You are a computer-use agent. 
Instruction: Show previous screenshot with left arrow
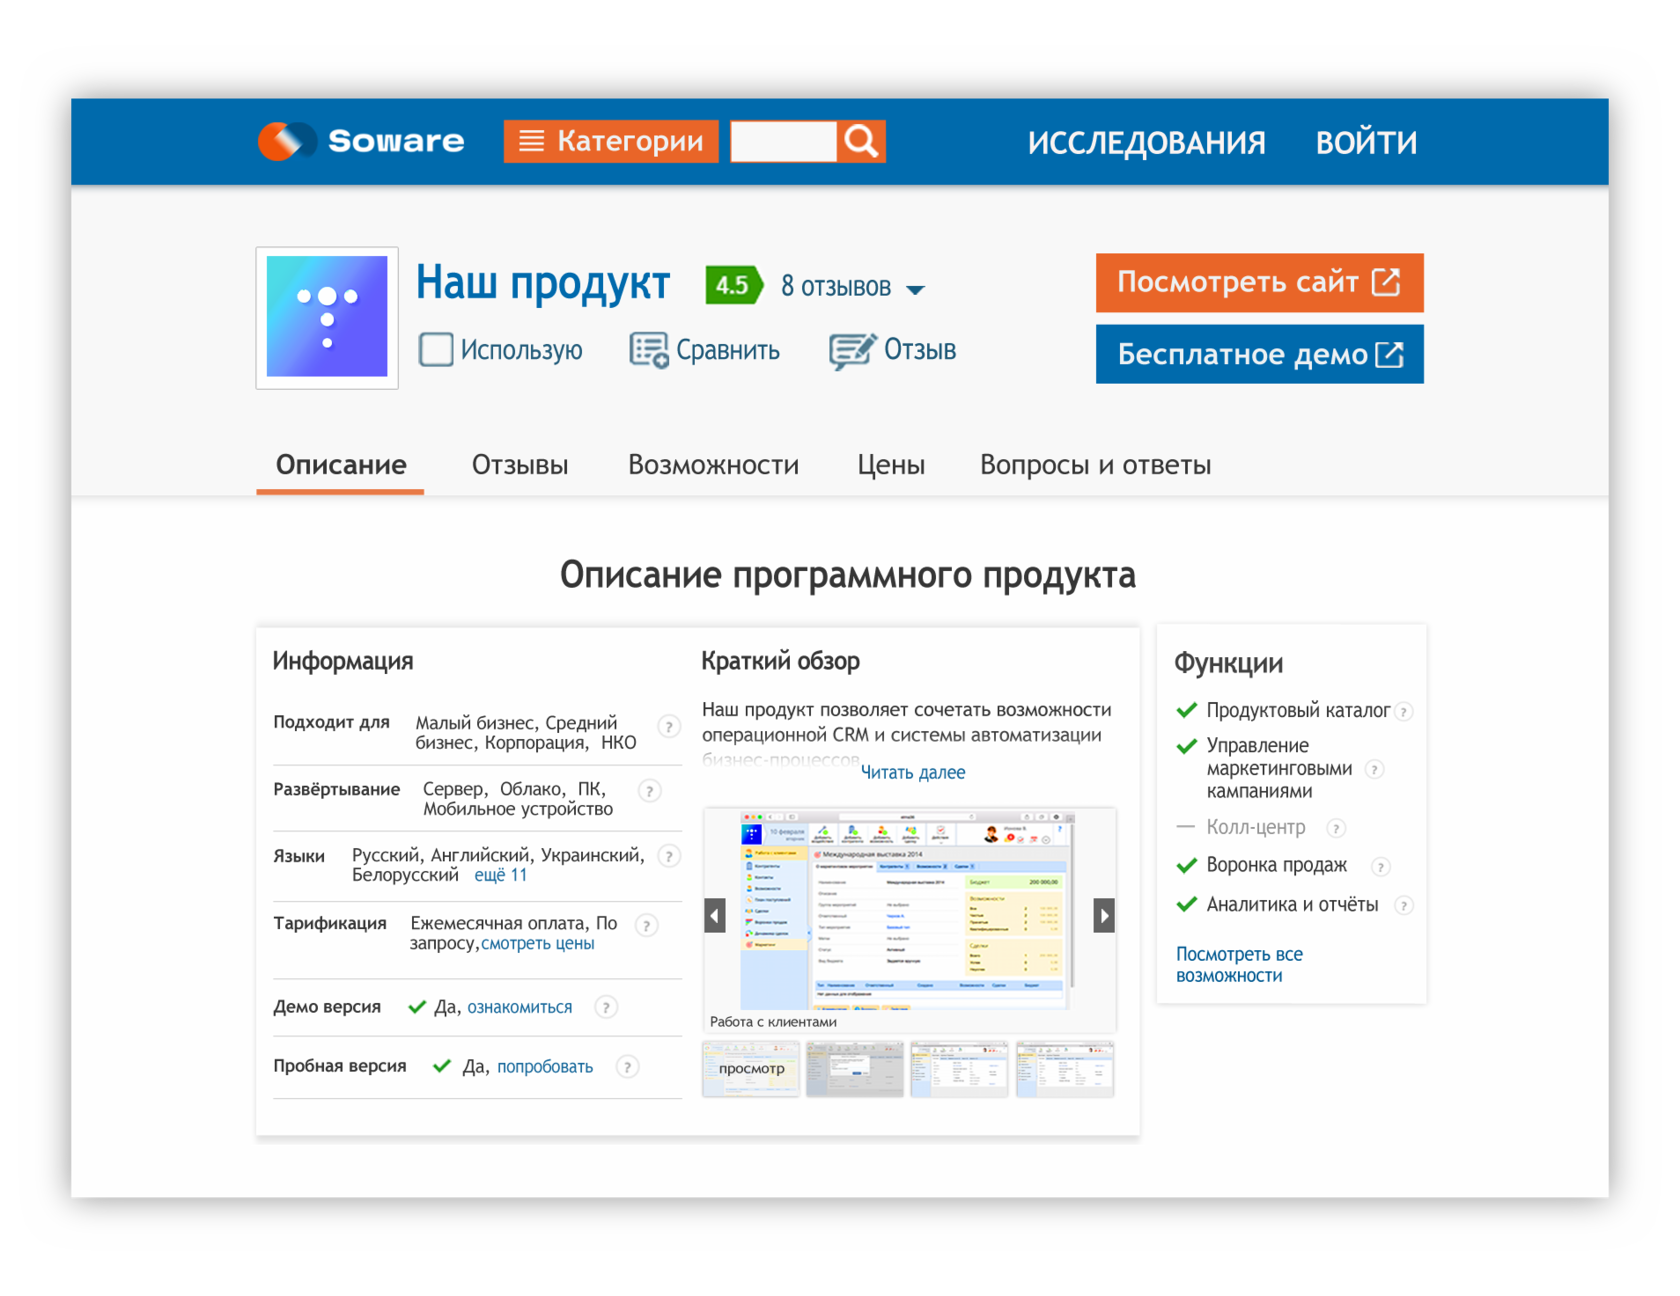(715, 915)
